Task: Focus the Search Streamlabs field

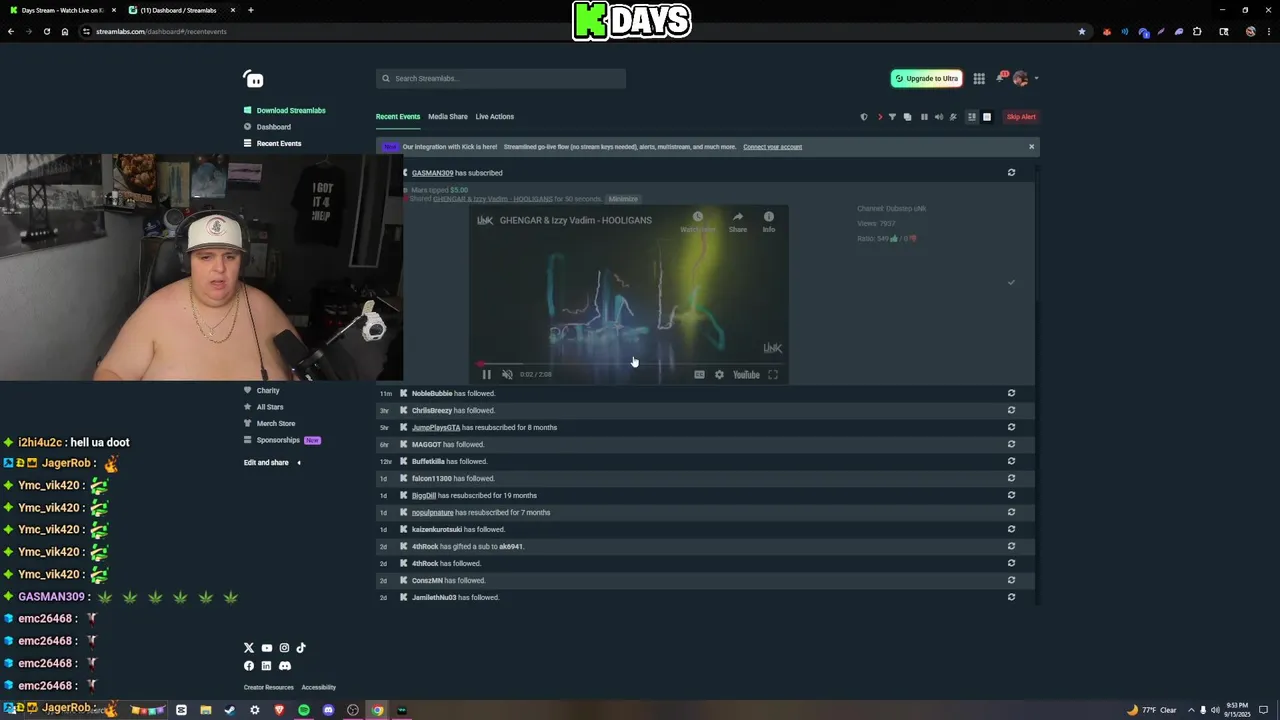Action: tap(501, 79)
